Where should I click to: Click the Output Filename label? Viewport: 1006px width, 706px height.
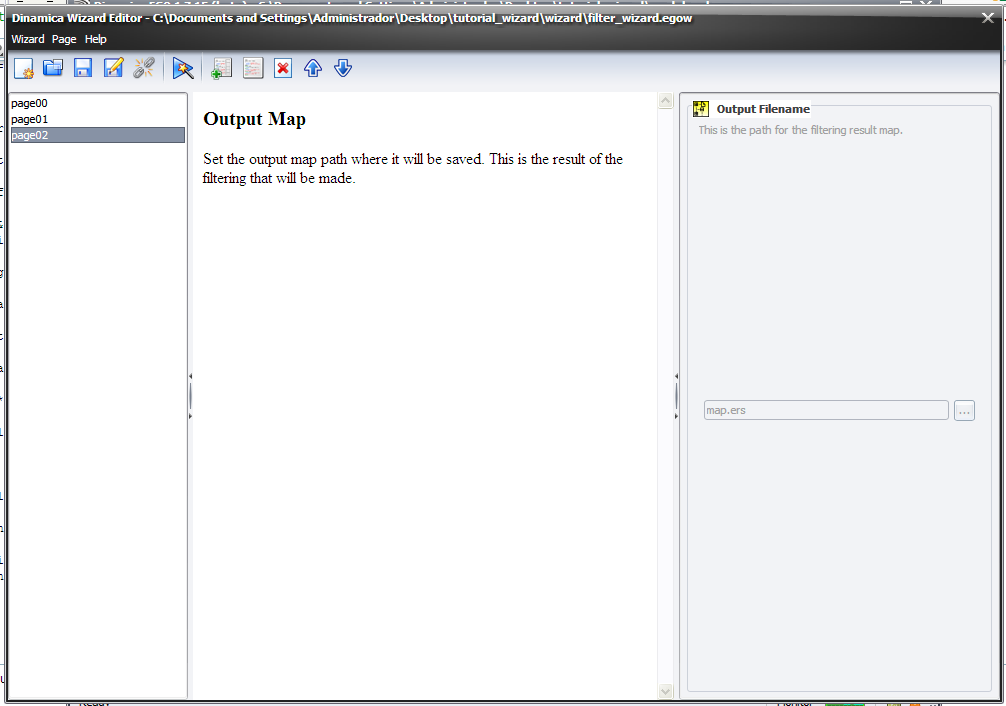[x=763, y=109]
